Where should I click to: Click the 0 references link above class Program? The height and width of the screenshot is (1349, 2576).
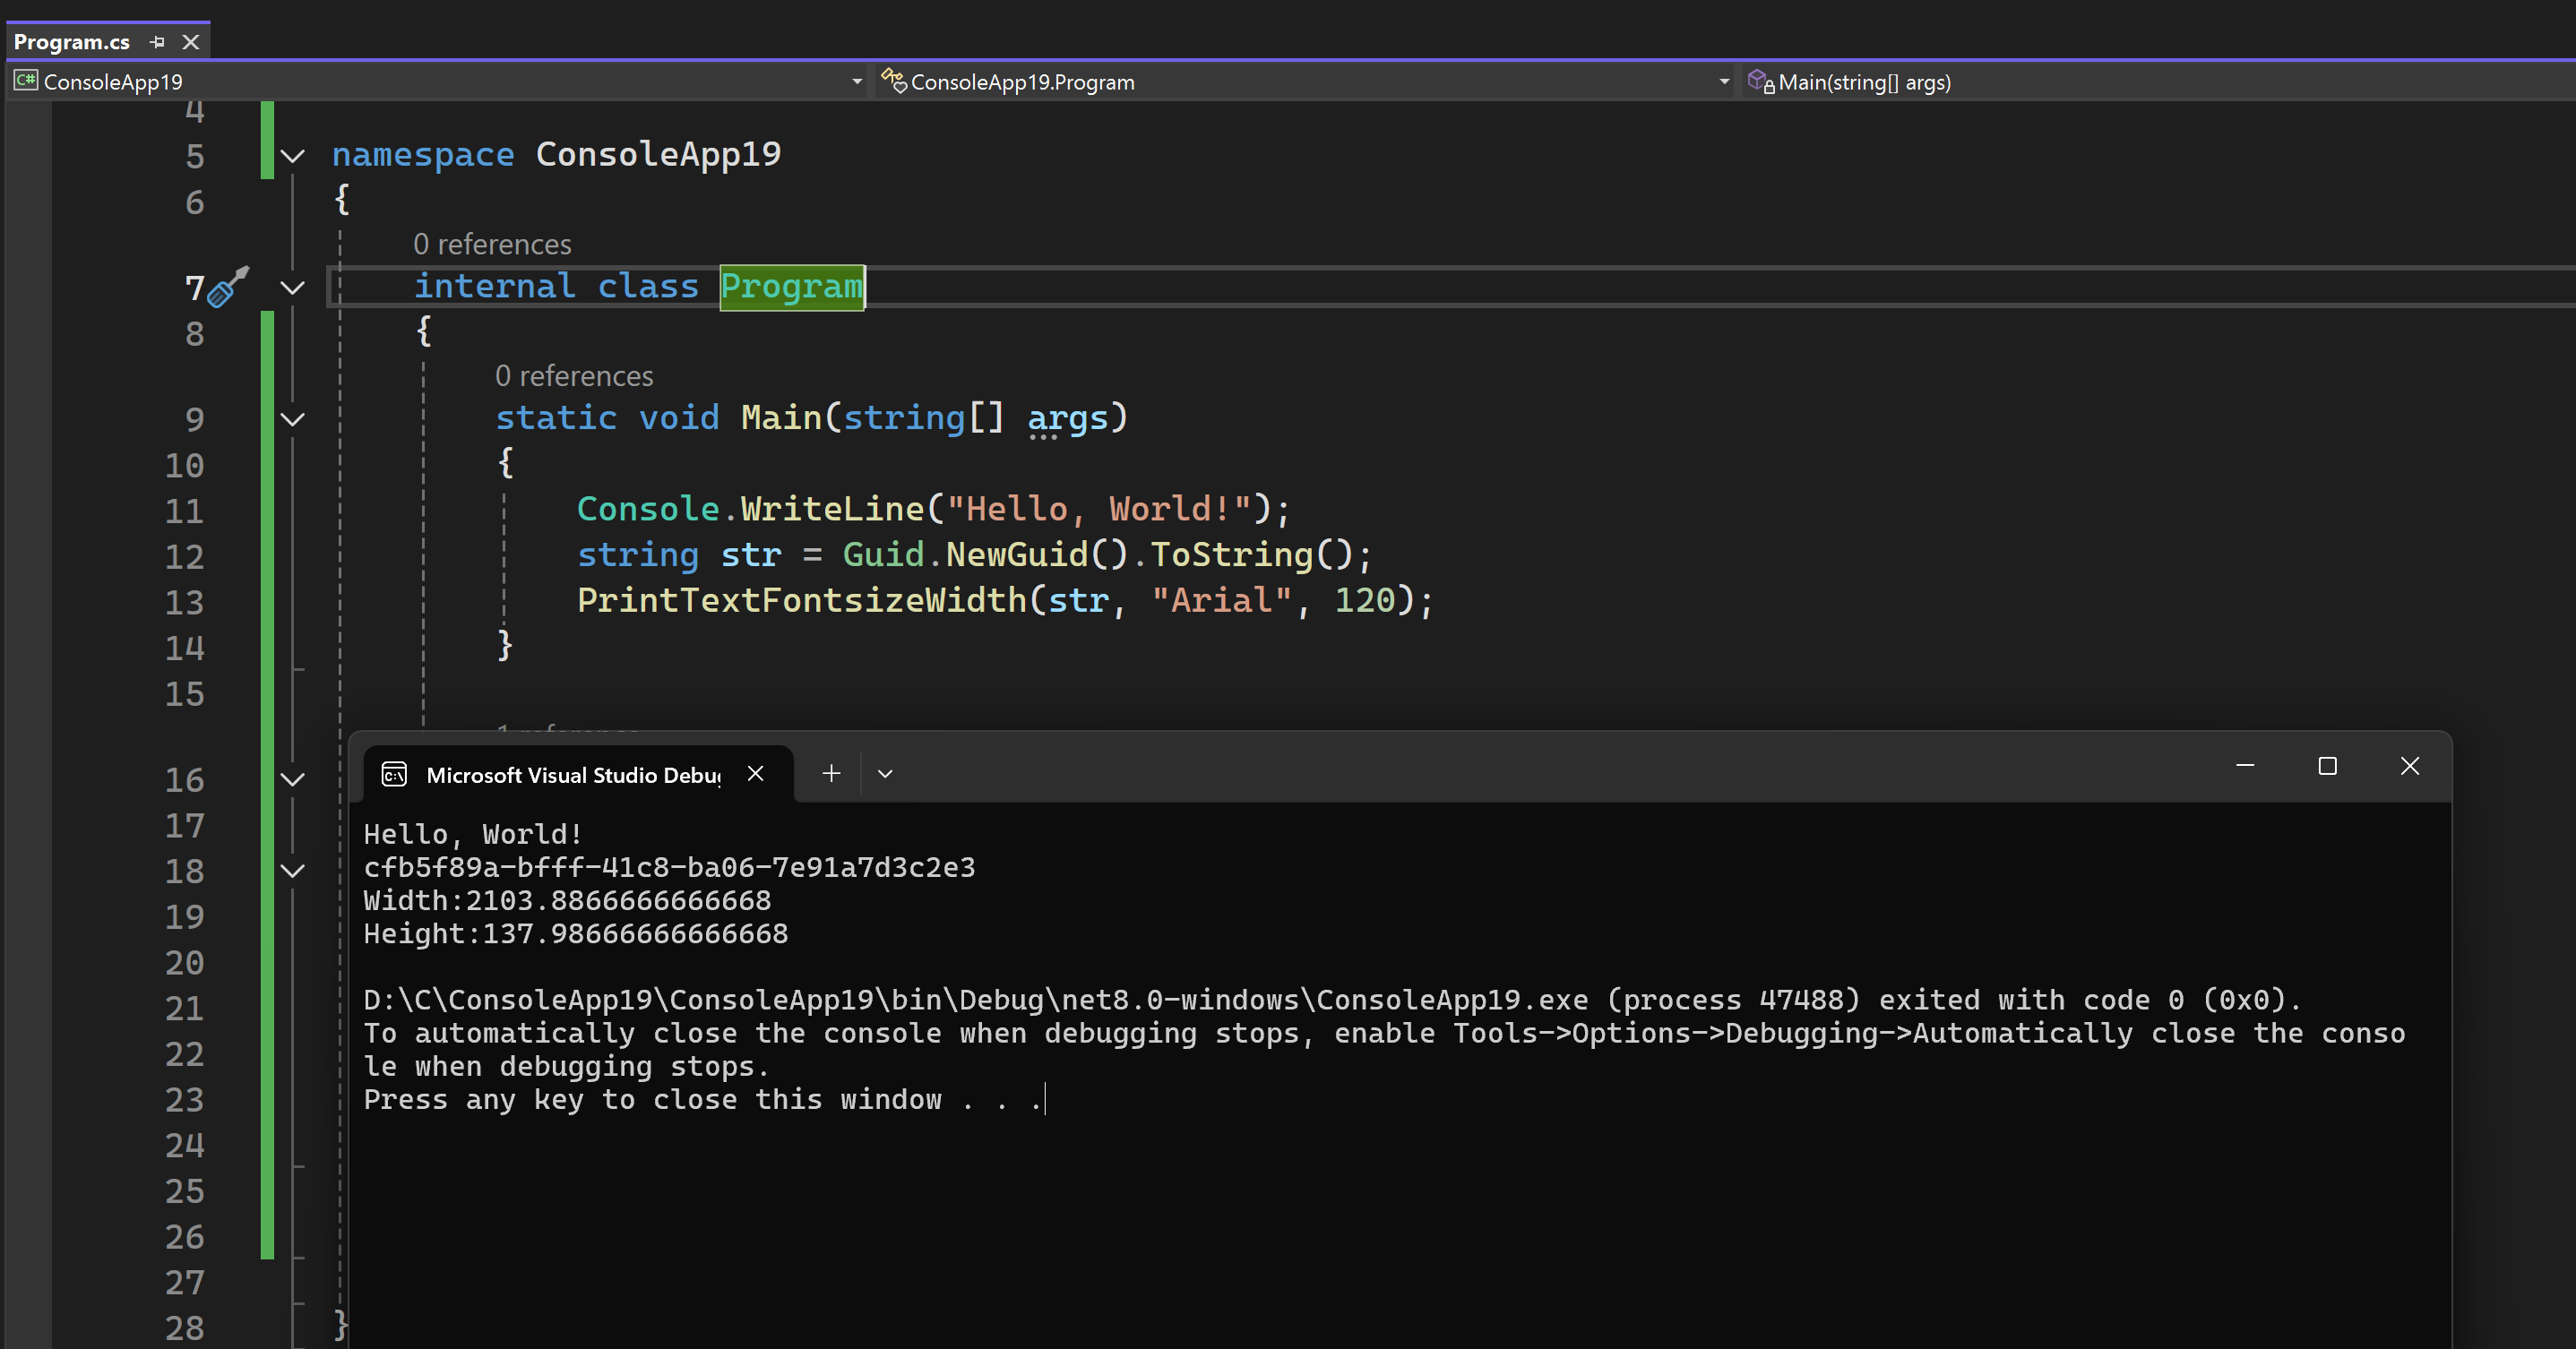click(x=492, y=244)
